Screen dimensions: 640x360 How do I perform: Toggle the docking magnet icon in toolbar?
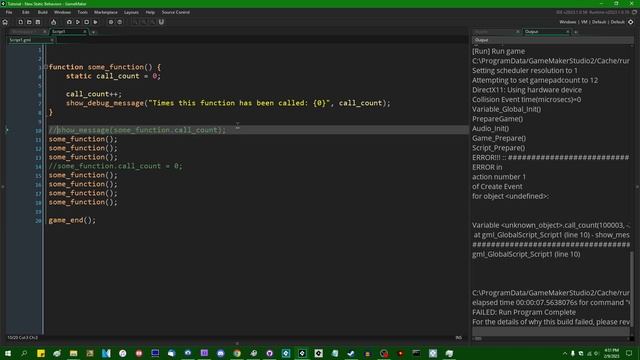(161, 22)
